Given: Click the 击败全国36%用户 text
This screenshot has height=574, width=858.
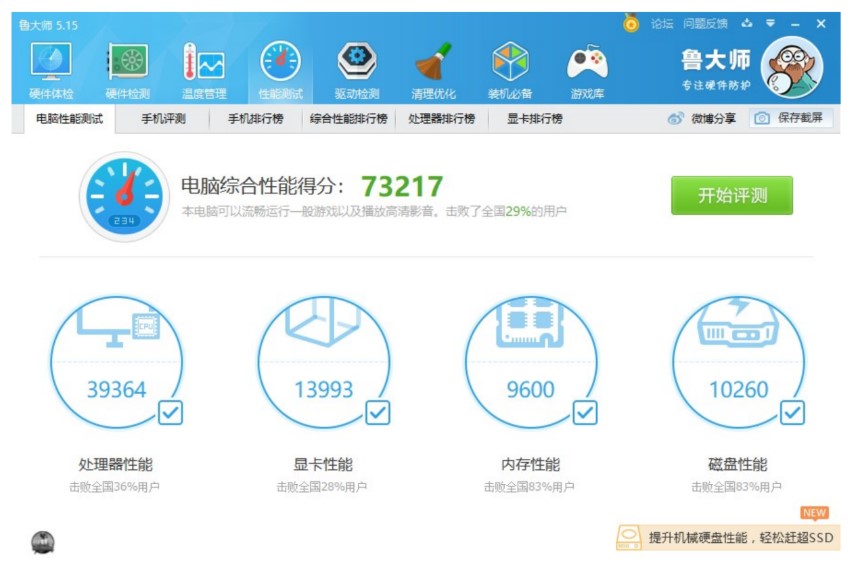Looking at the screenshot, I should pos(114,486).
